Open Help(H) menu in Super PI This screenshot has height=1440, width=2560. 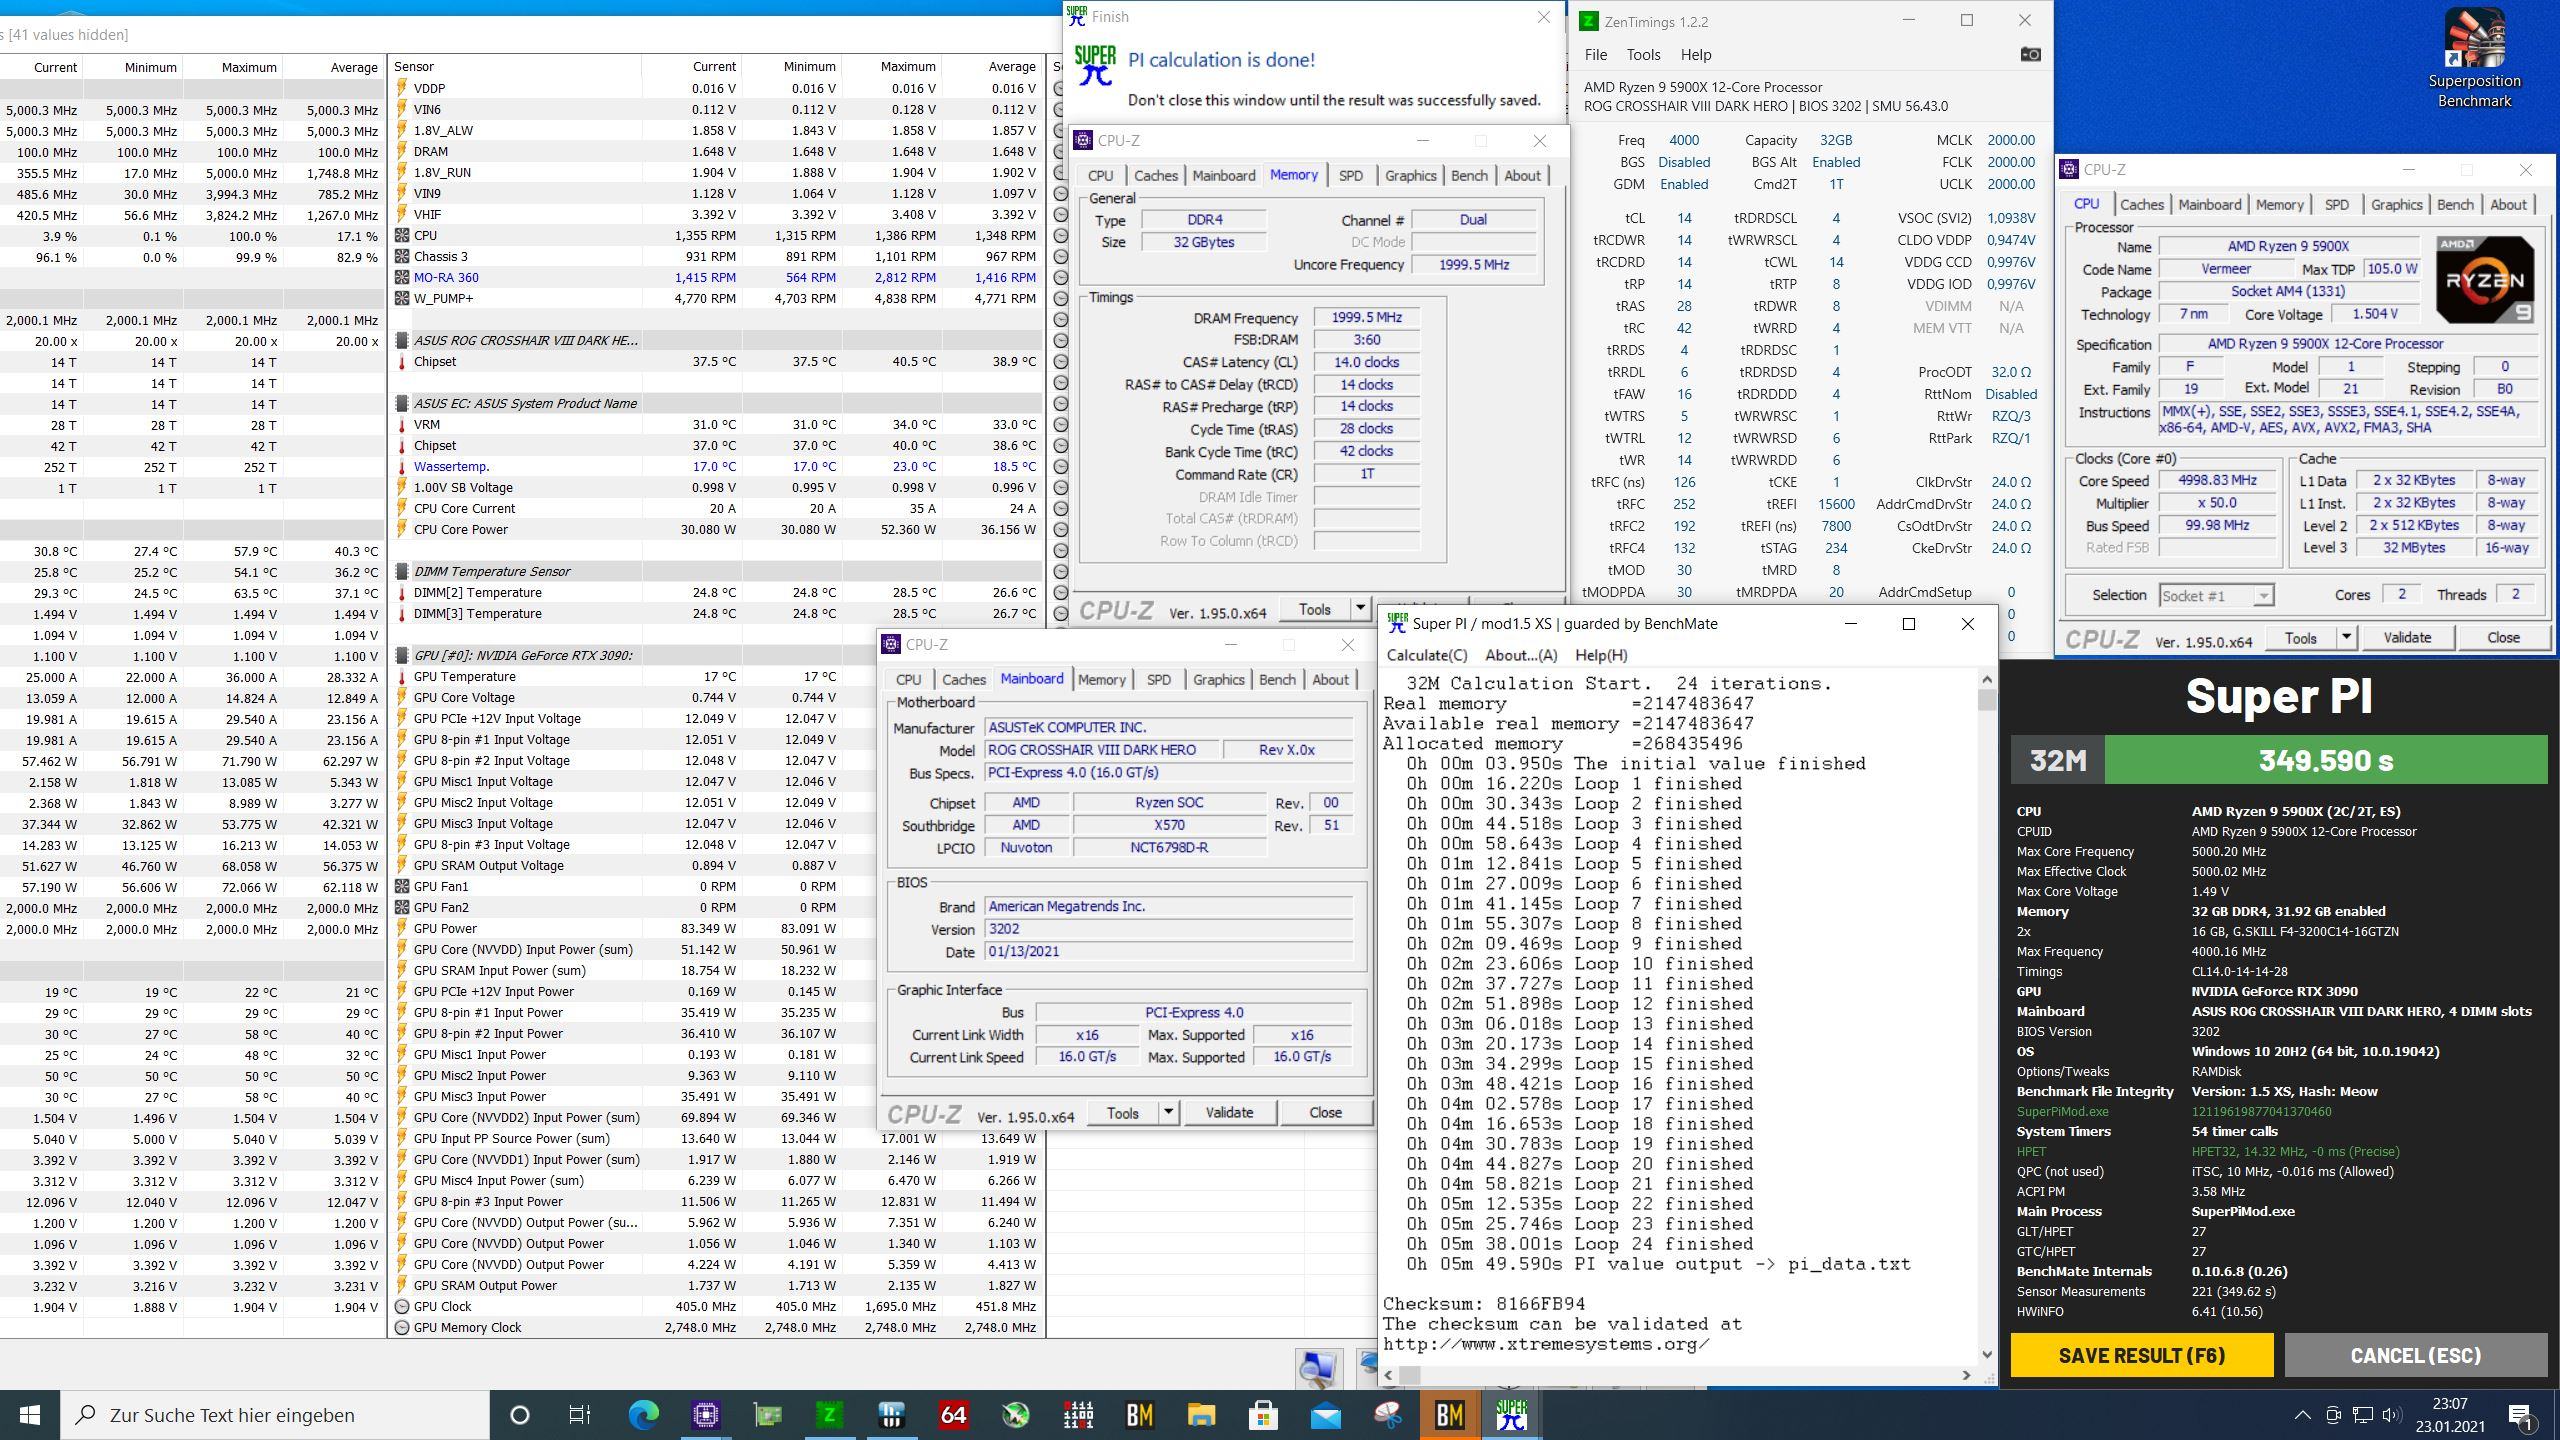tap(1601, 655)
